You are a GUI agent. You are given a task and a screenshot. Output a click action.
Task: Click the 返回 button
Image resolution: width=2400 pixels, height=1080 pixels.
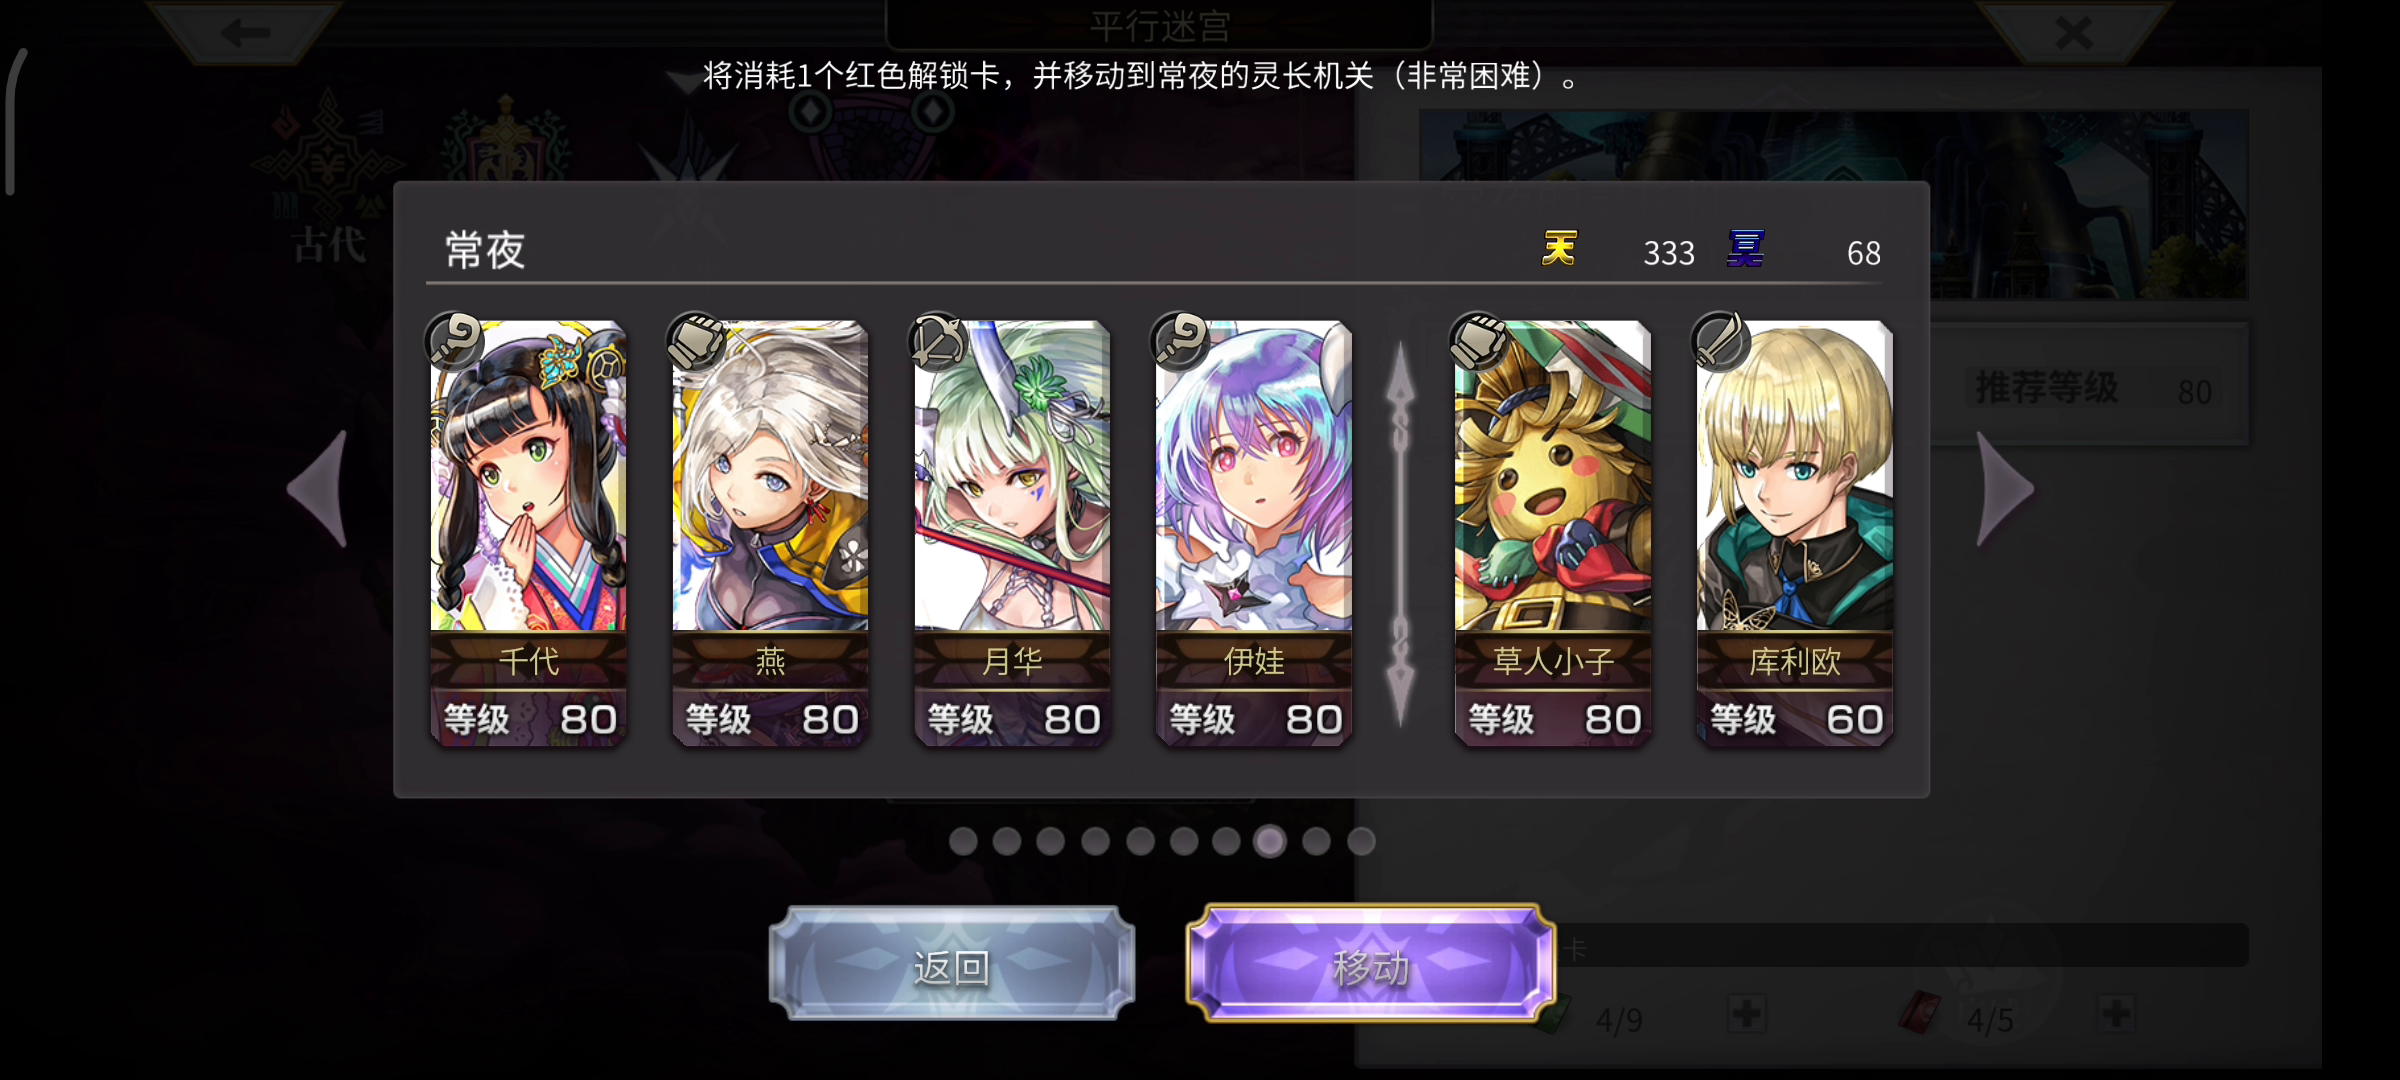click(x=952, y=964)
